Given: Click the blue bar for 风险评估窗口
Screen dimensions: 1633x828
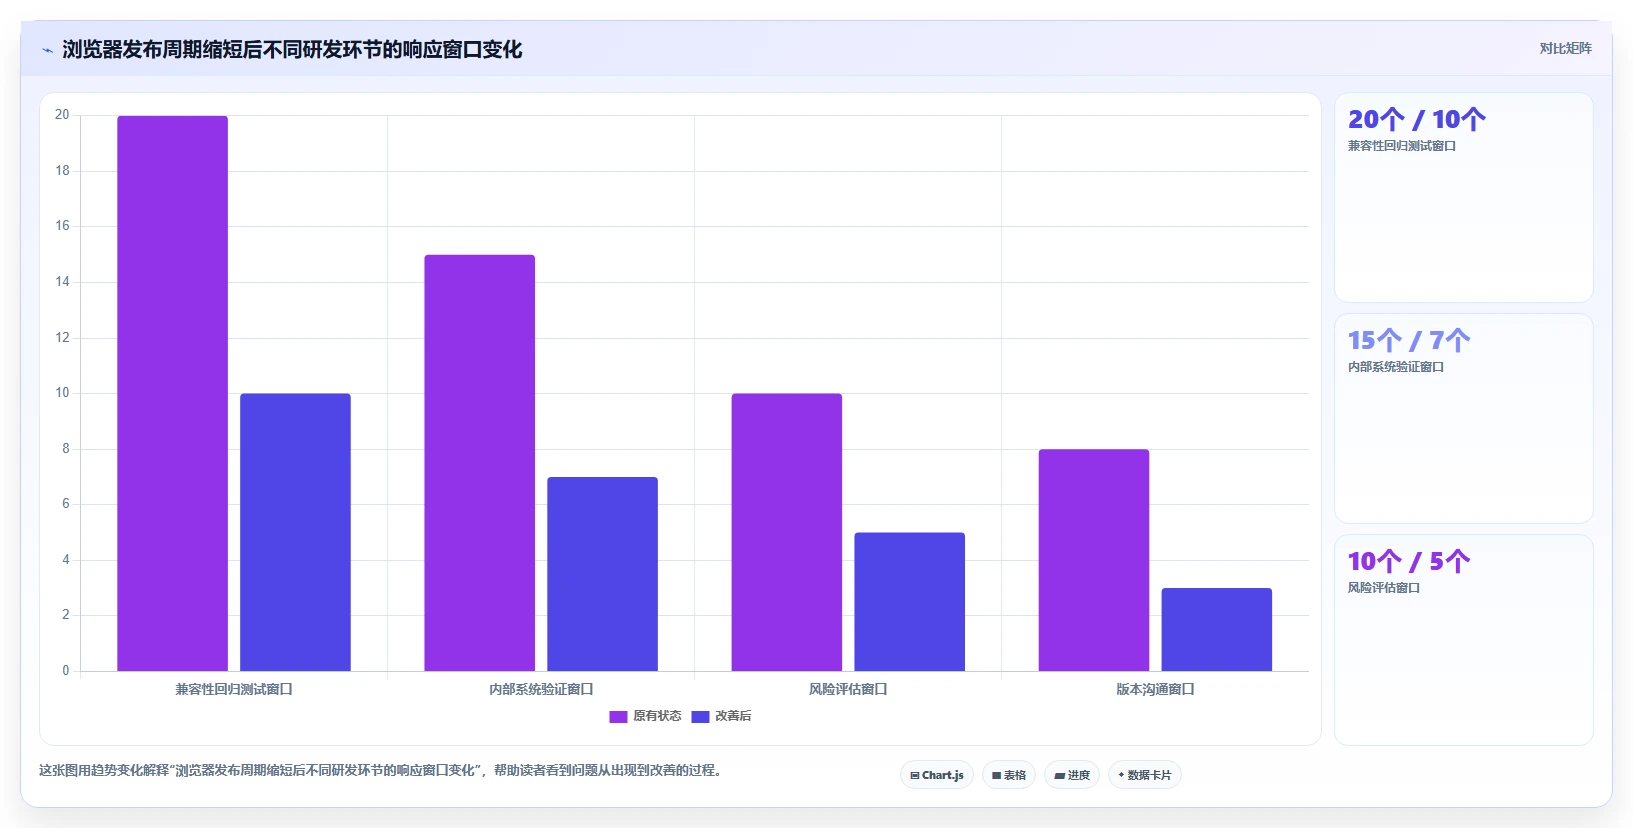Looking at the screenshot, I should (909, 602).
